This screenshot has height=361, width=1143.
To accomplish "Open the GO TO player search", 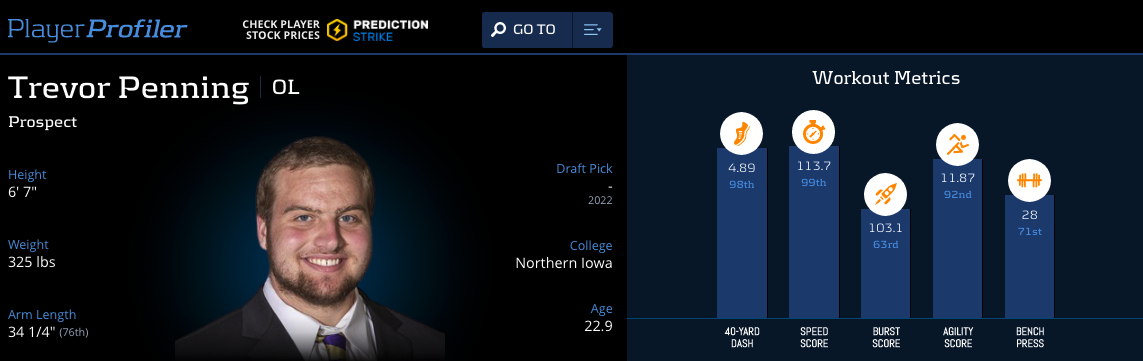I will (527, 30).
